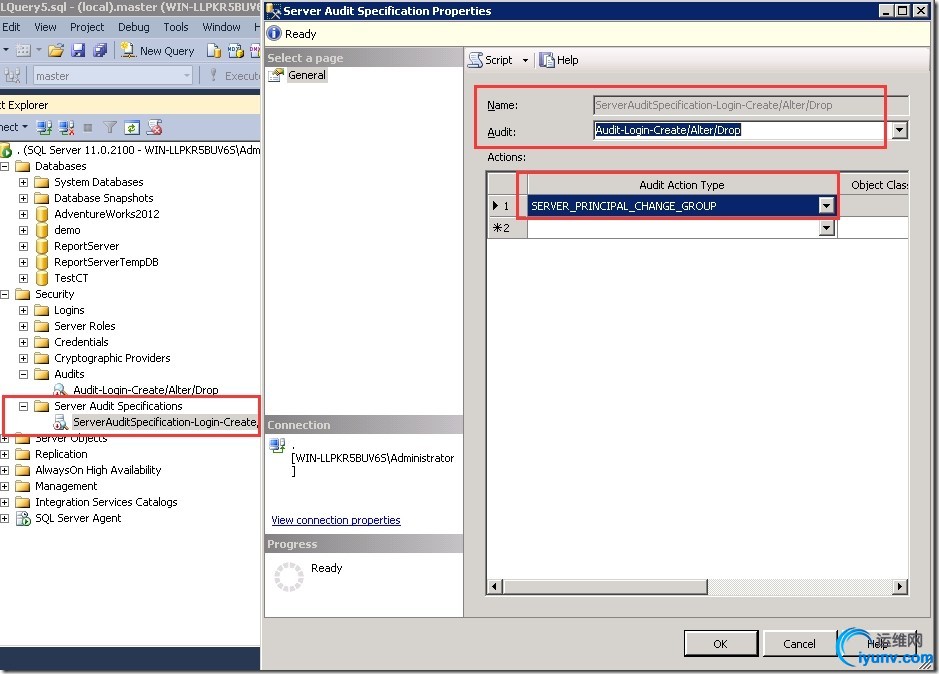Click the Filter funnel icon
Image resolution: width=939 pixels, height=674 pixels.
point(110,127)
